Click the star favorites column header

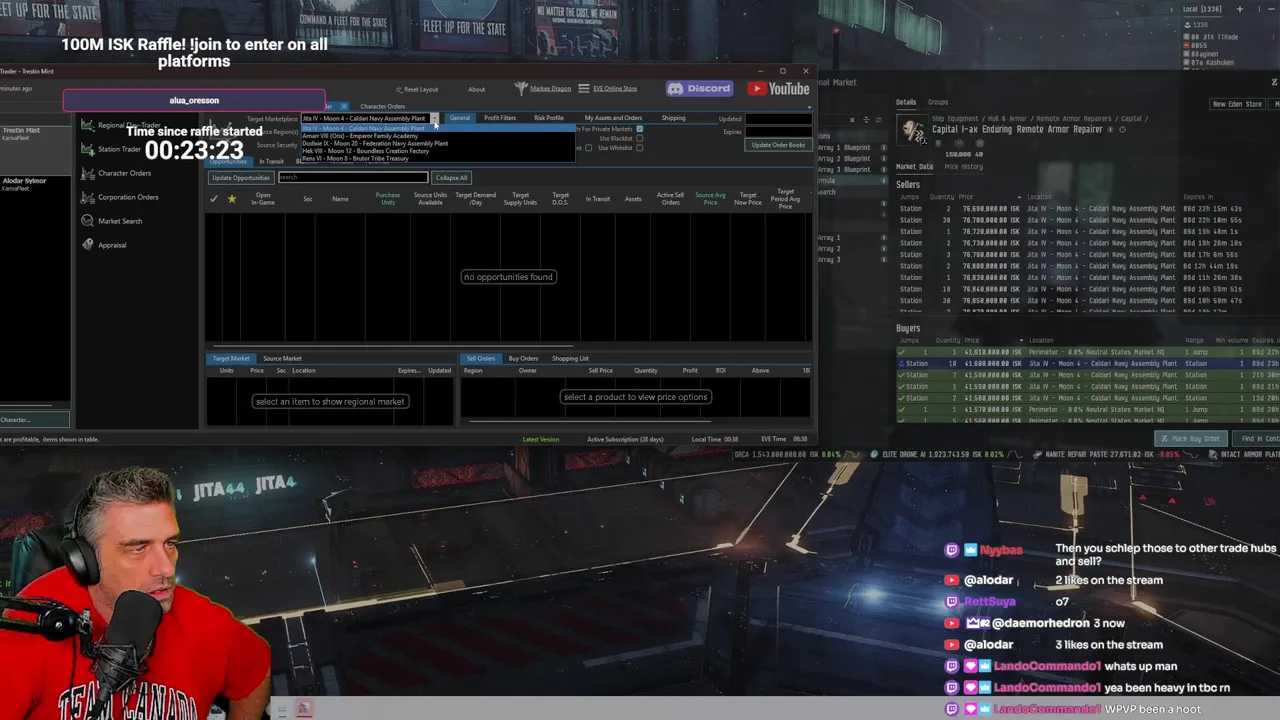click(232, 199)
